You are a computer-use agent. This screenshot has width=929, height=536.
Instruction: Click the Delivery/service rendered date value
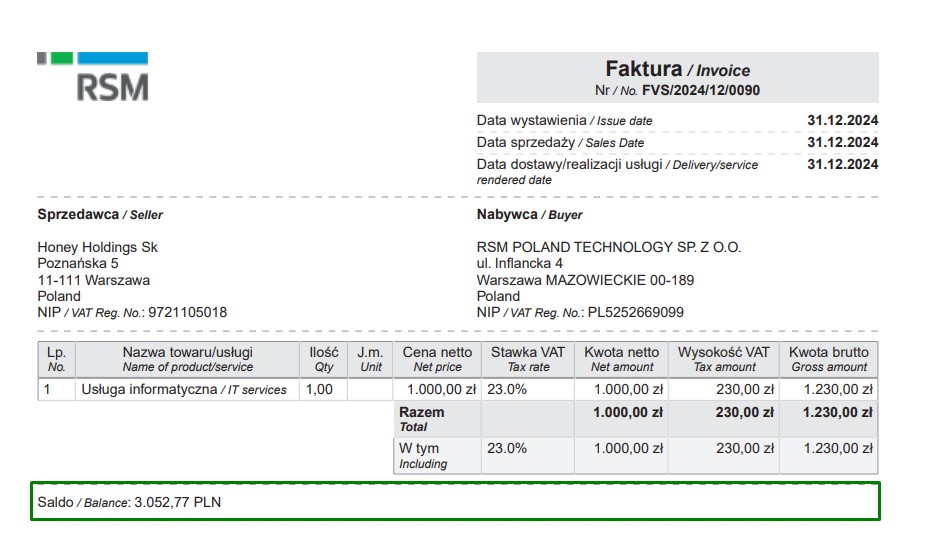click(842, 165)
